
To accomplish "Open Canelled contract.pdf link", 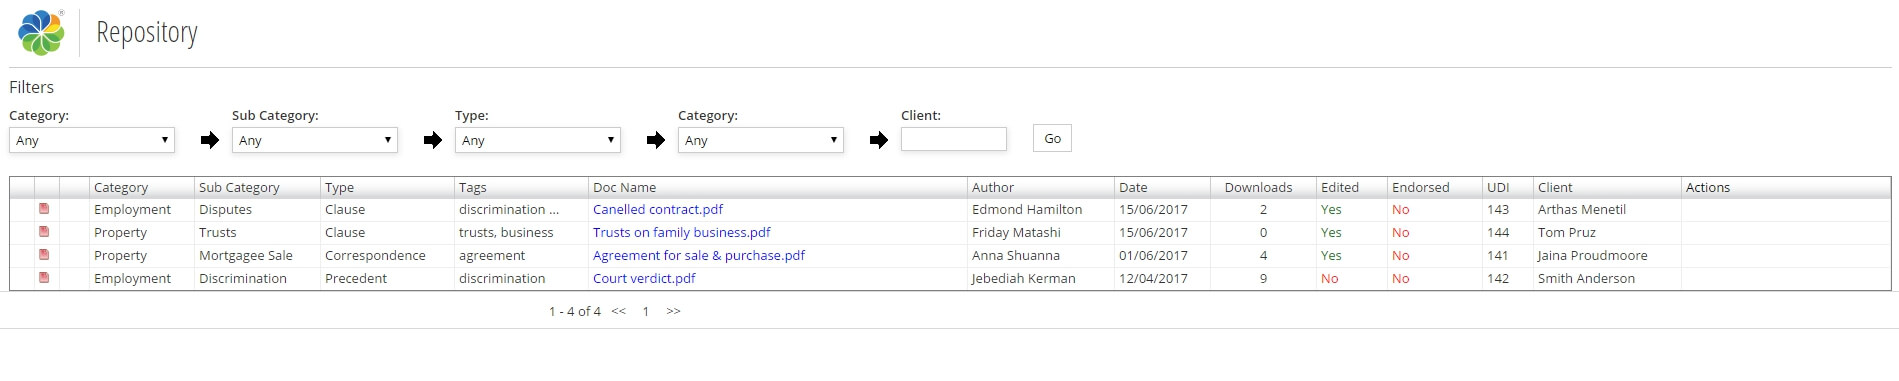I will 658,209.
